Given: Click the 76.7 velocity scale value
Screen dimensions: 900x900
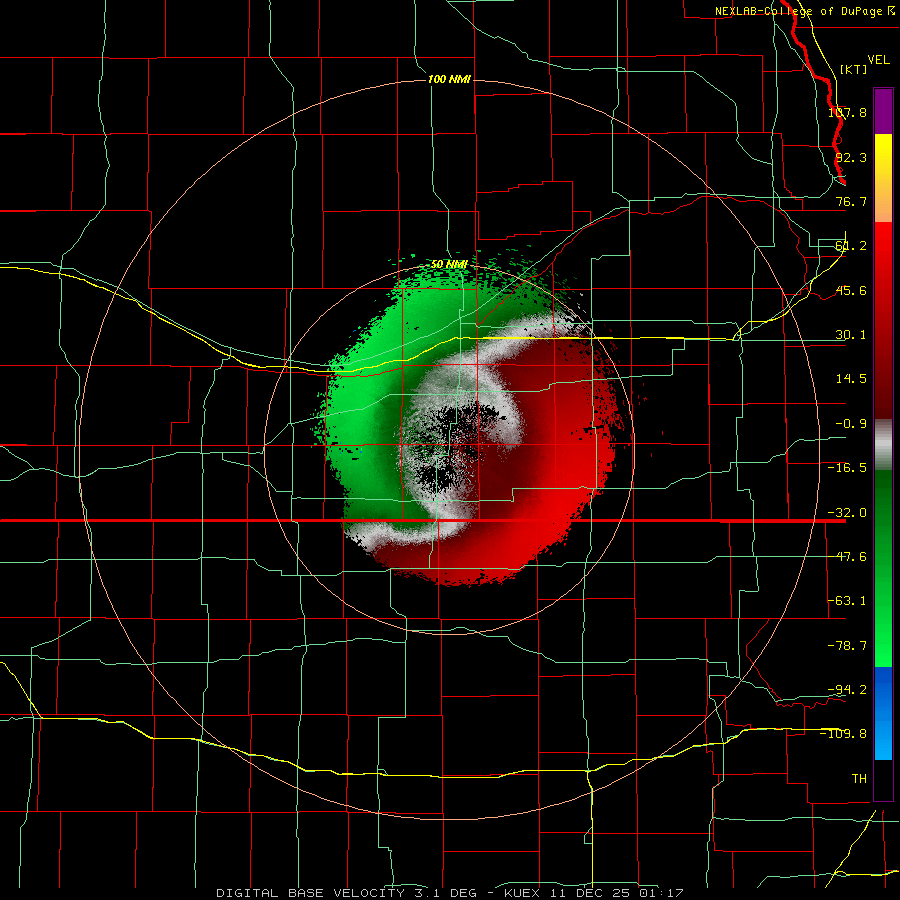Looking at the screenshot, I should 851,201.
